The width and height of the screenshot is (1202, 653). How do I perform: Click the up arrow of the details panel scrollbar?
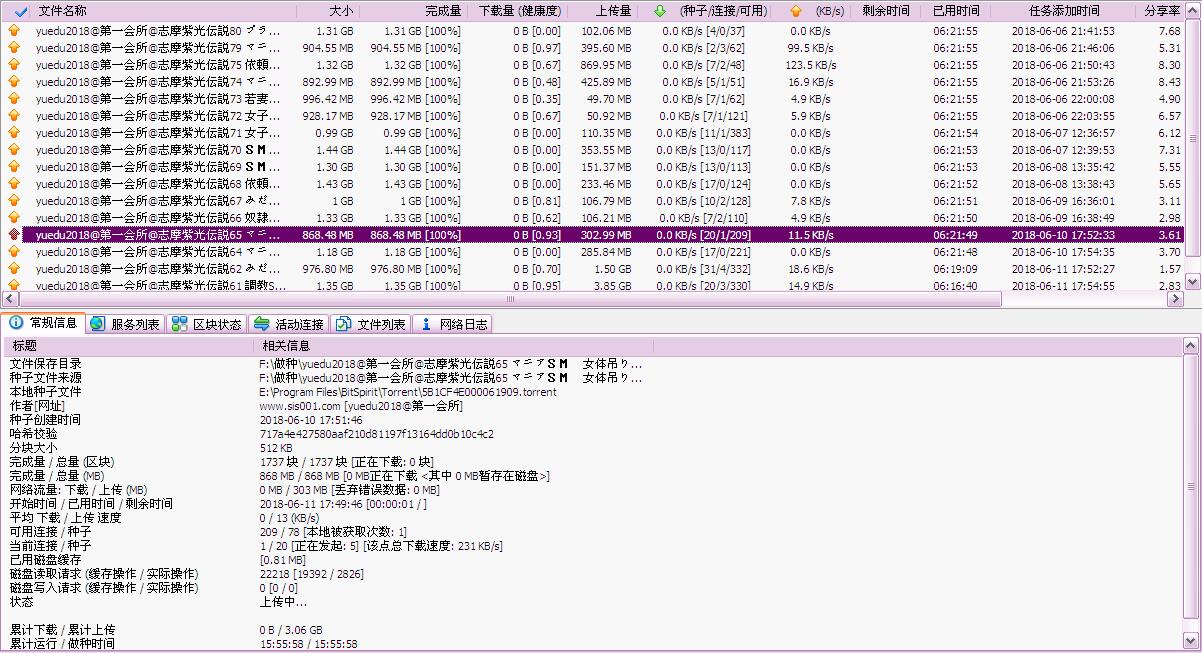pos(1191,345)
